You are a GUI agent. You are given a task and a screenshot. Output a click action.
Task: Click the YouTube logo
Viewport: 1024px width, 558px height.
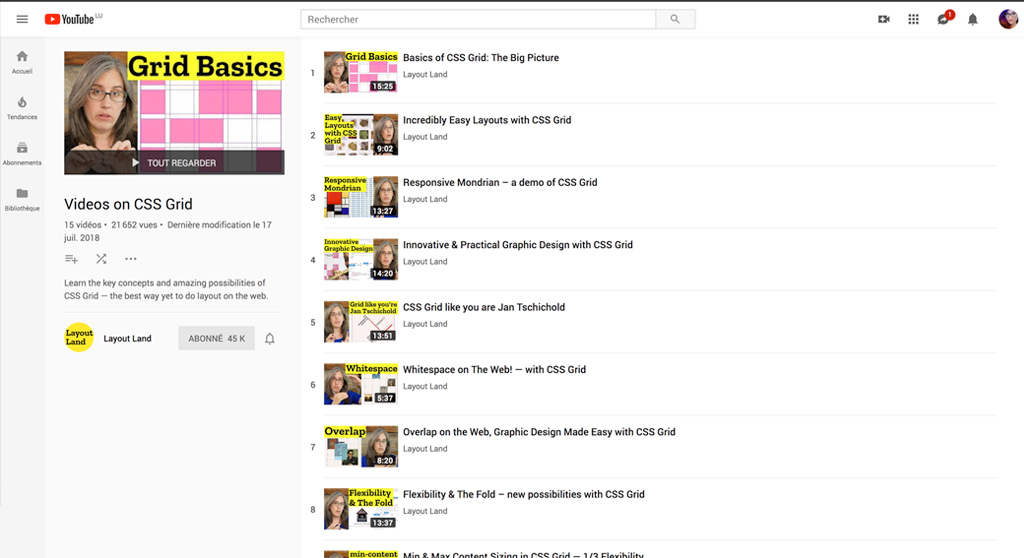coord(72,19)
